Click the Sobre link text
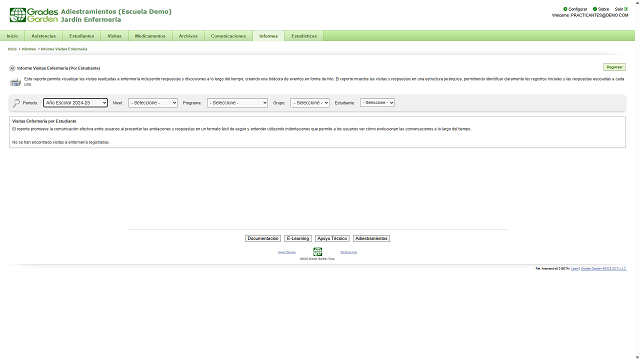 point(603,9)
